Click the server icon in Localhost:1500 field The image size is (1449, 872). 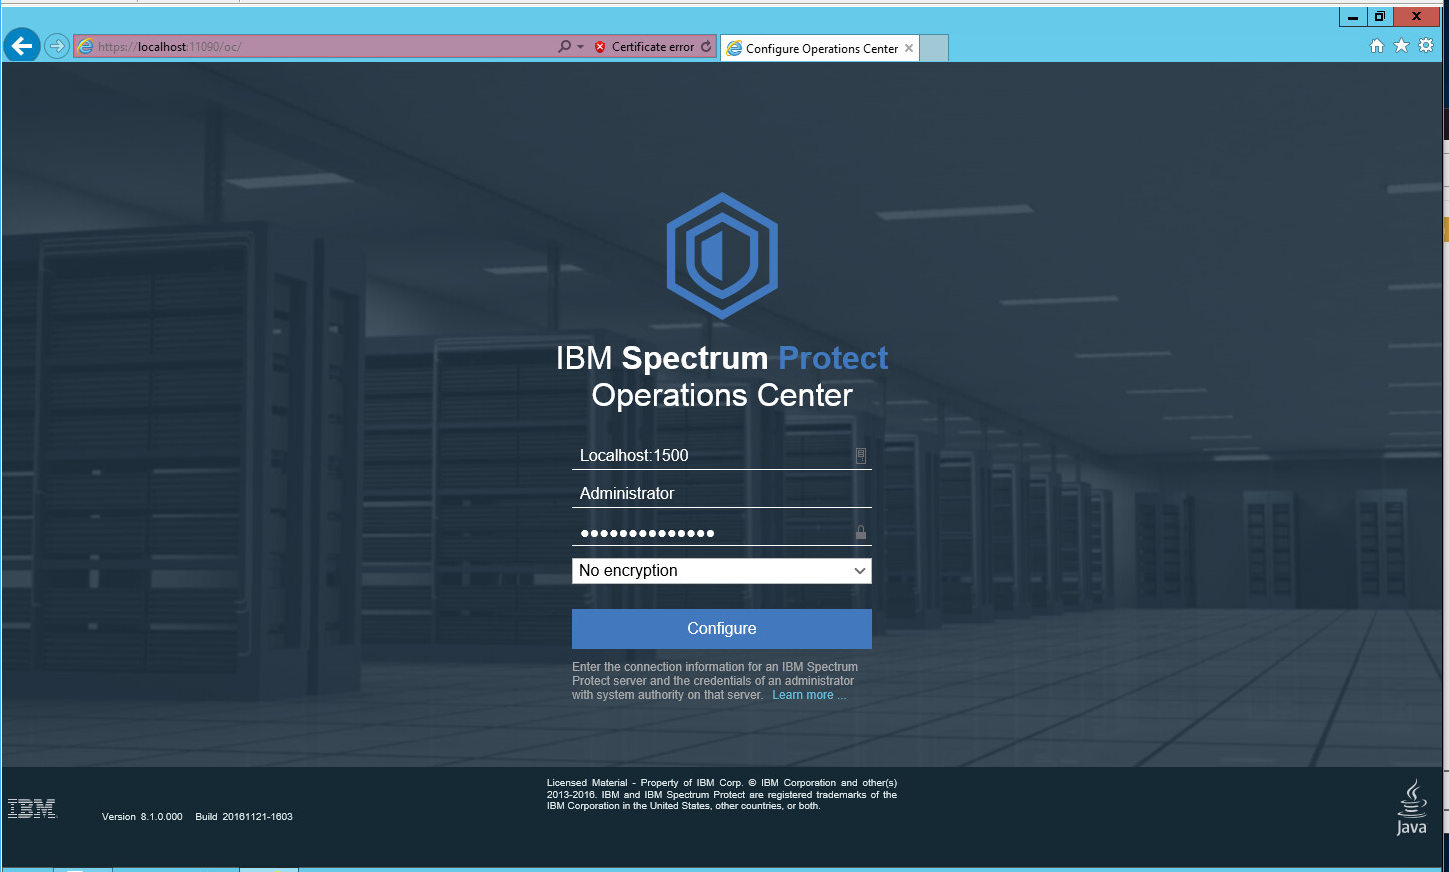point(860,456)
